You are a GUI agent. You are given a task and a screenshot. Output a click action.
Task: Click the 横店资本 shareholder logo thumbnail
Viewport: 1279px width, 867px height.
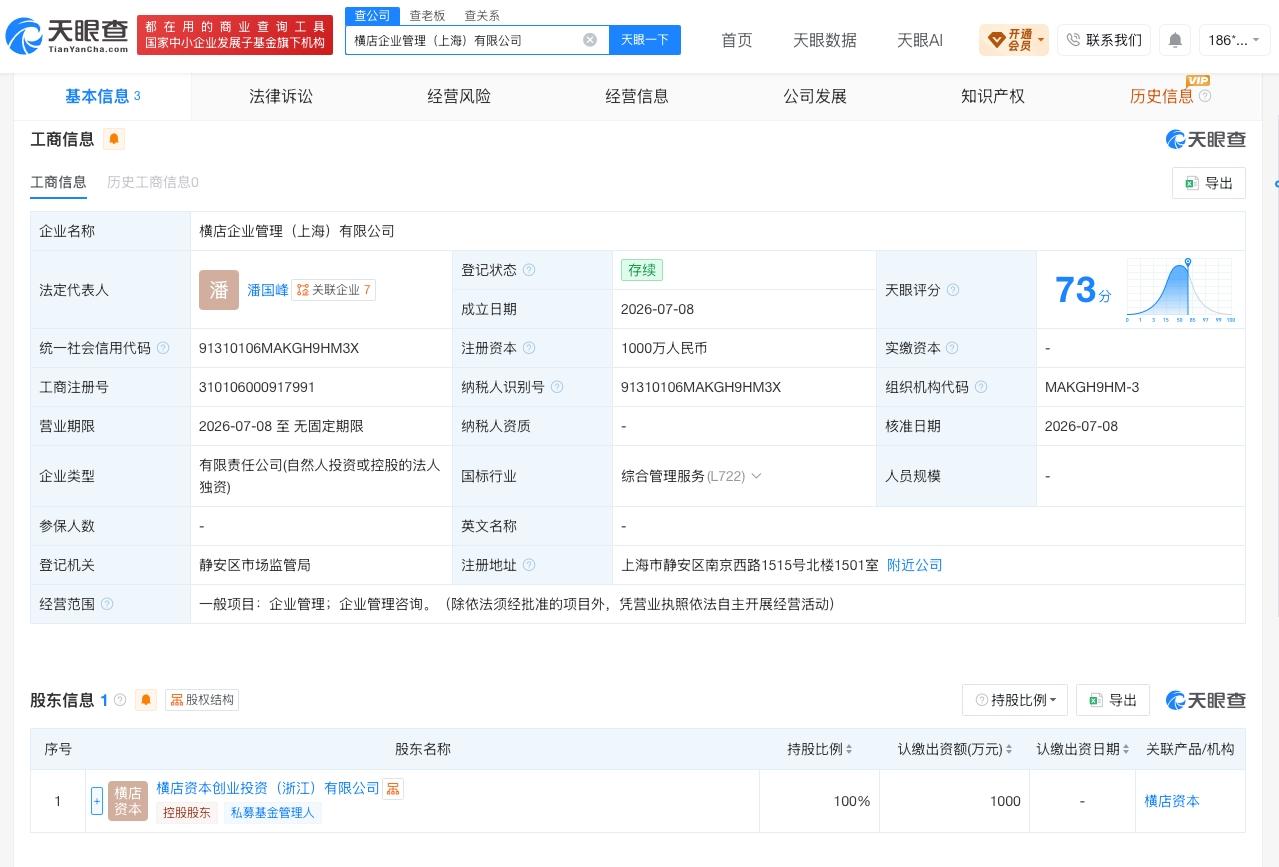(128, 801)
